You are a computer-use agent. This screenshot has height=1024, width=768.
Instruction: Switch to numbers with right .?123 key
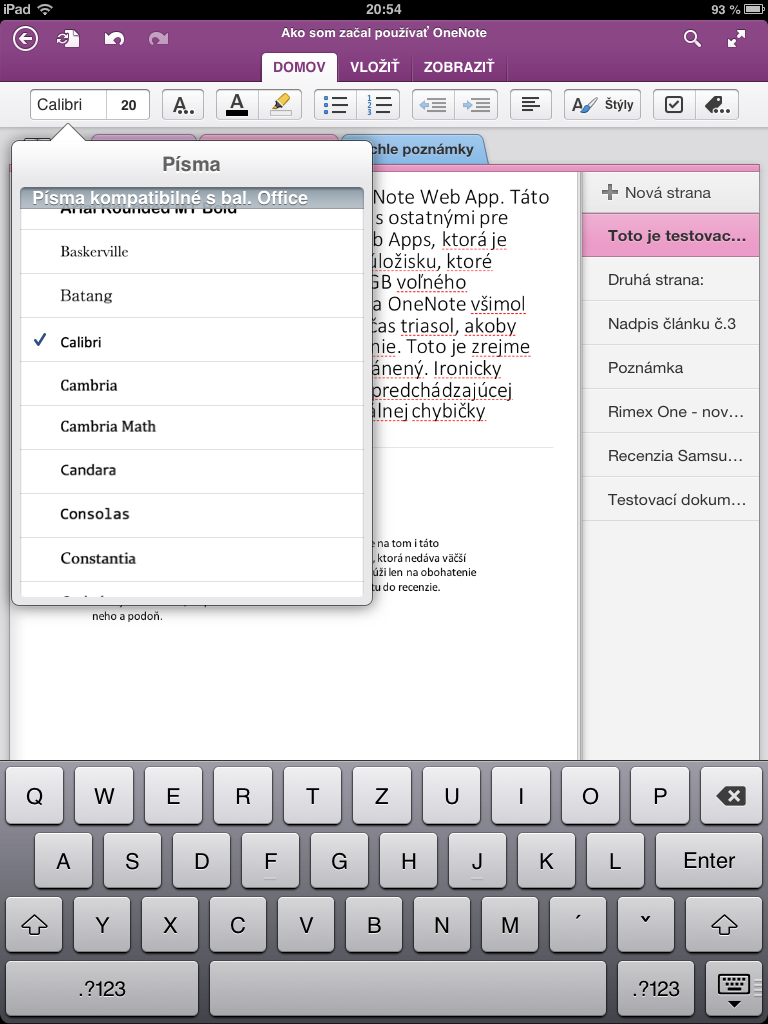[x=656, y=989]
